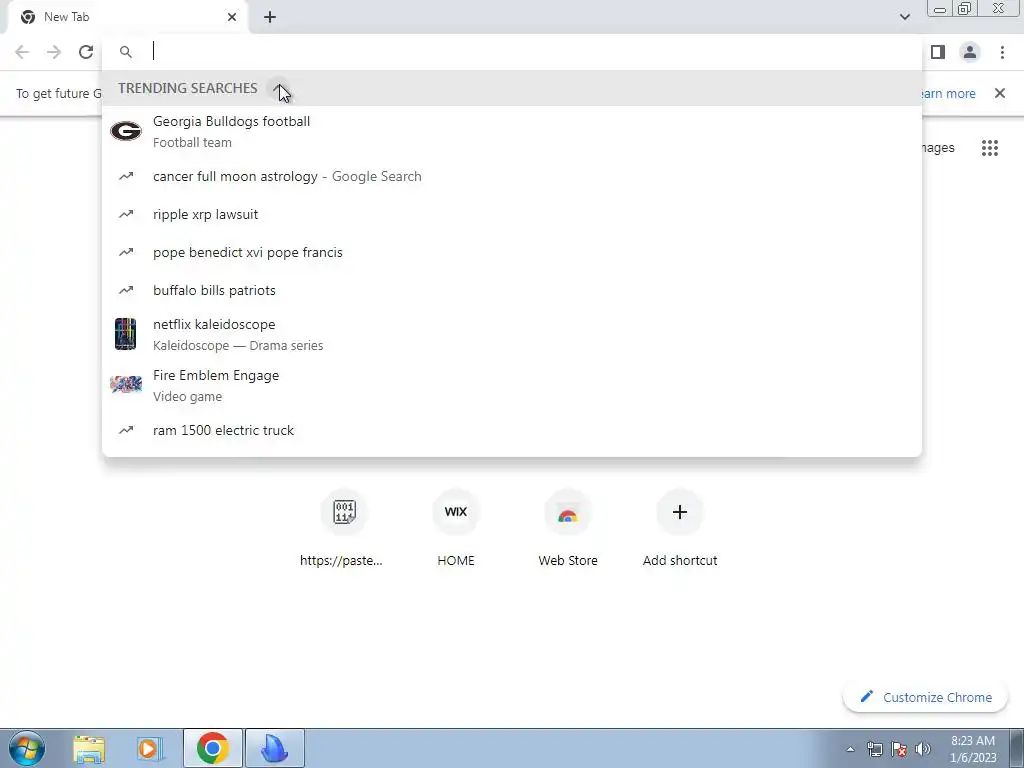Image resolution: width=1024 pixels, height=768 pixels.
Task: Dismiss the info bar with X
Action: (x=1000, y=93)
